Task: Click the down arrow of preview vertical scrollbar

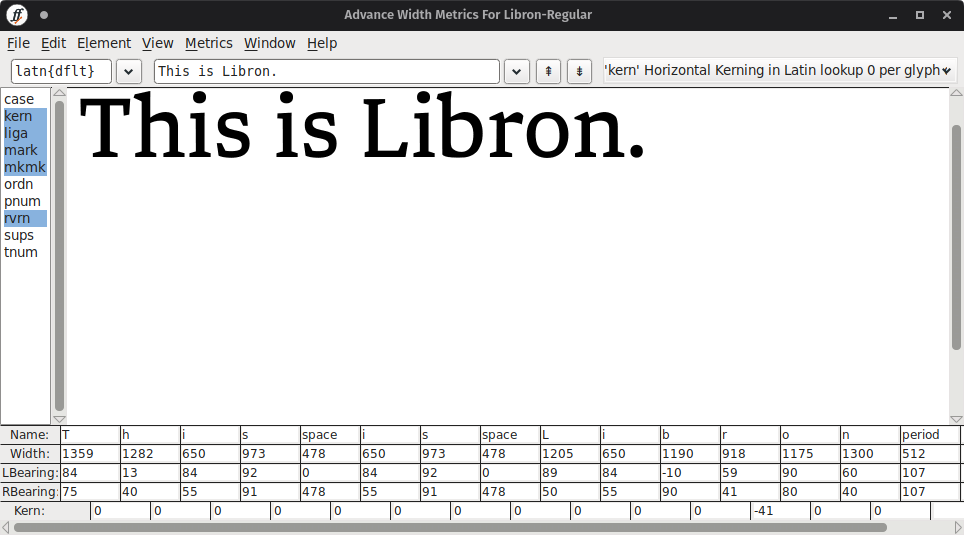Action: [x=956, y=419]
